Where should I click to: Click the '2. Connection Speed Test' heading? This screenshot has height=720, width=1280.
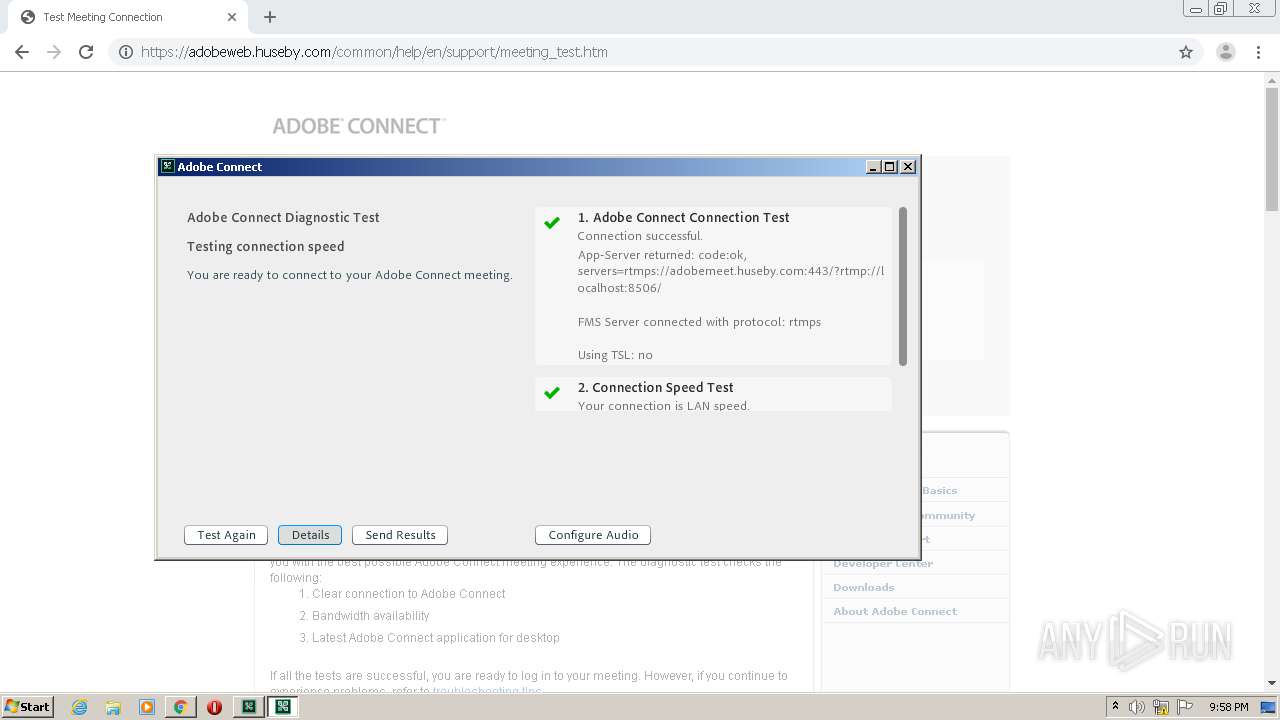coord(655,387)
